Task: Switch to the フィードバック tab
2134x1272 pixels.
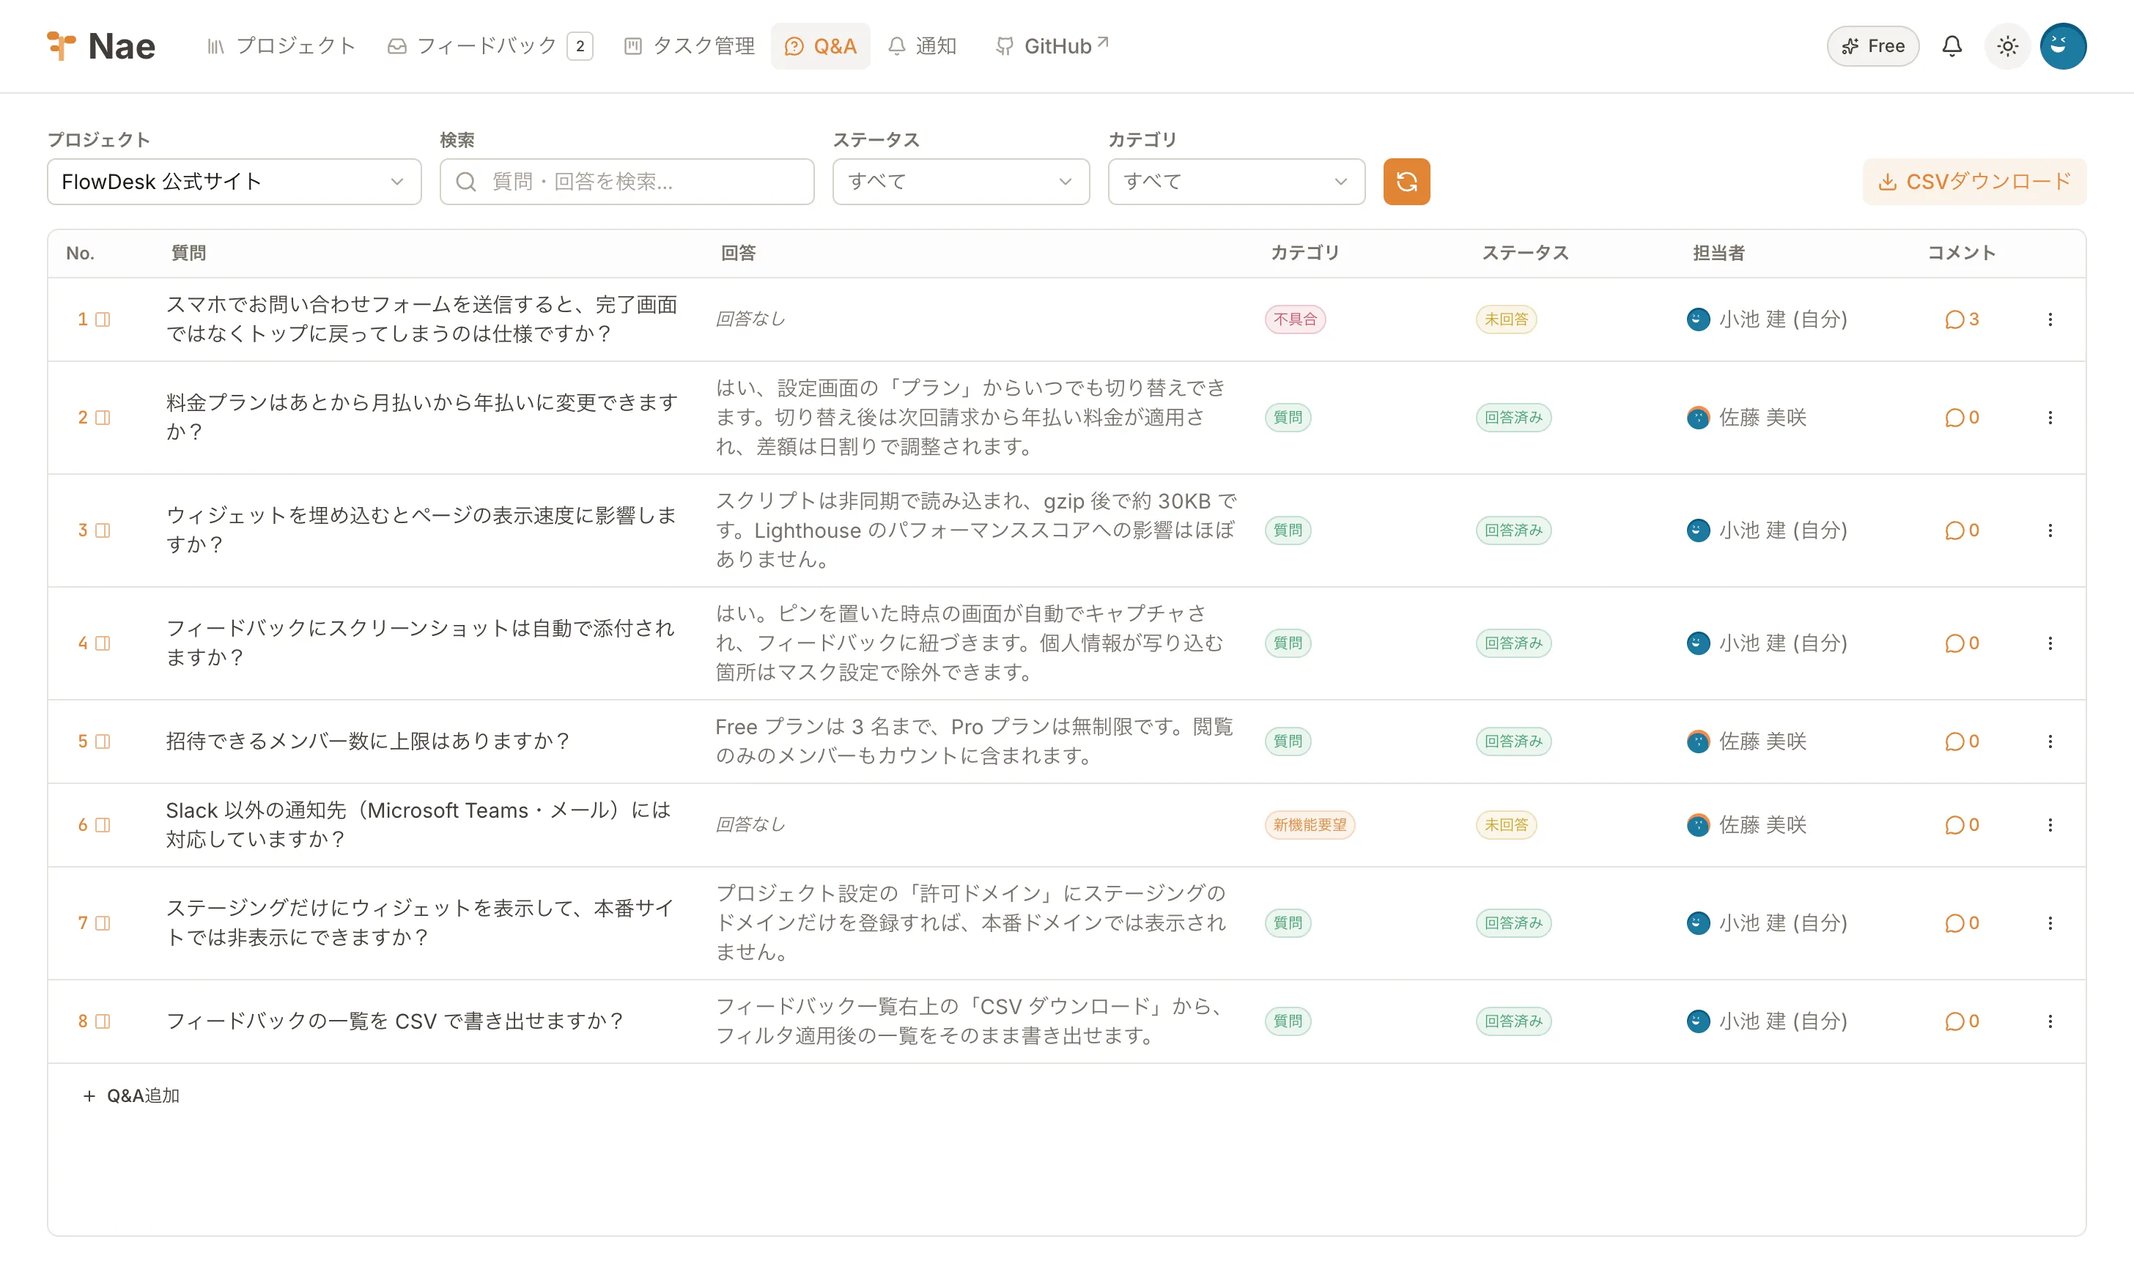Action: [x=490, y=46]
